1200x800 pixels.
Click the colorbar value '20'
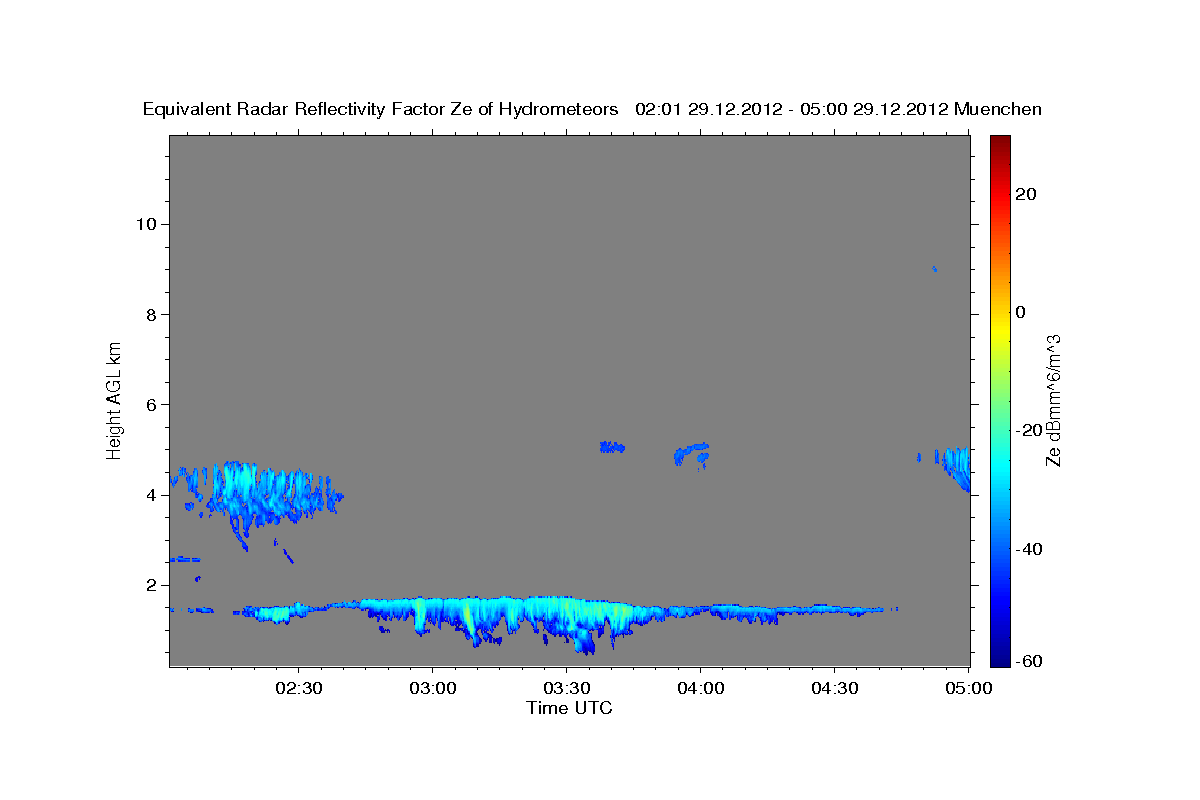click(1024, 194)
